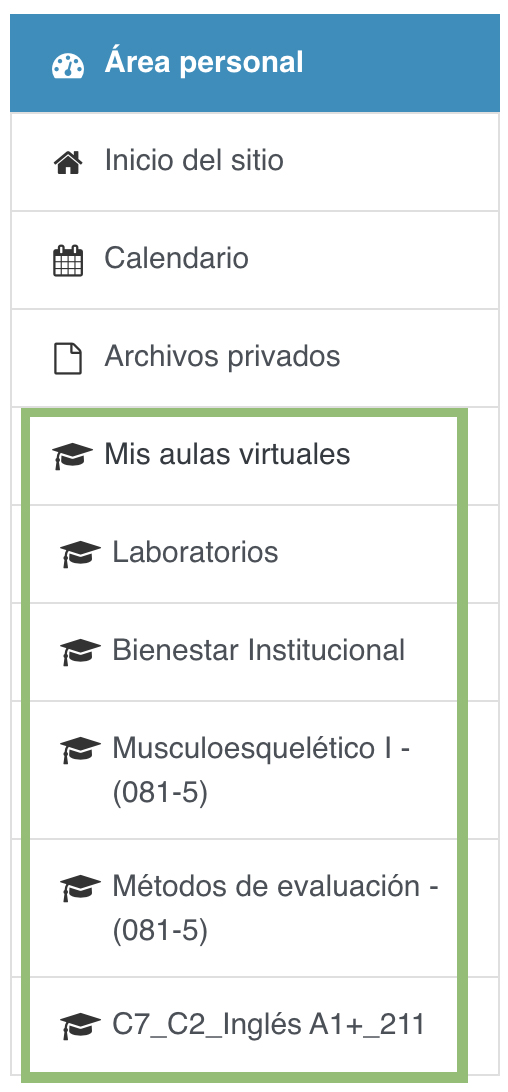Click the graduation cap beside Mis aulas virtuales
Image resolution: width=508 pixels, height=1092 pixels.
[x=72, y=456]
